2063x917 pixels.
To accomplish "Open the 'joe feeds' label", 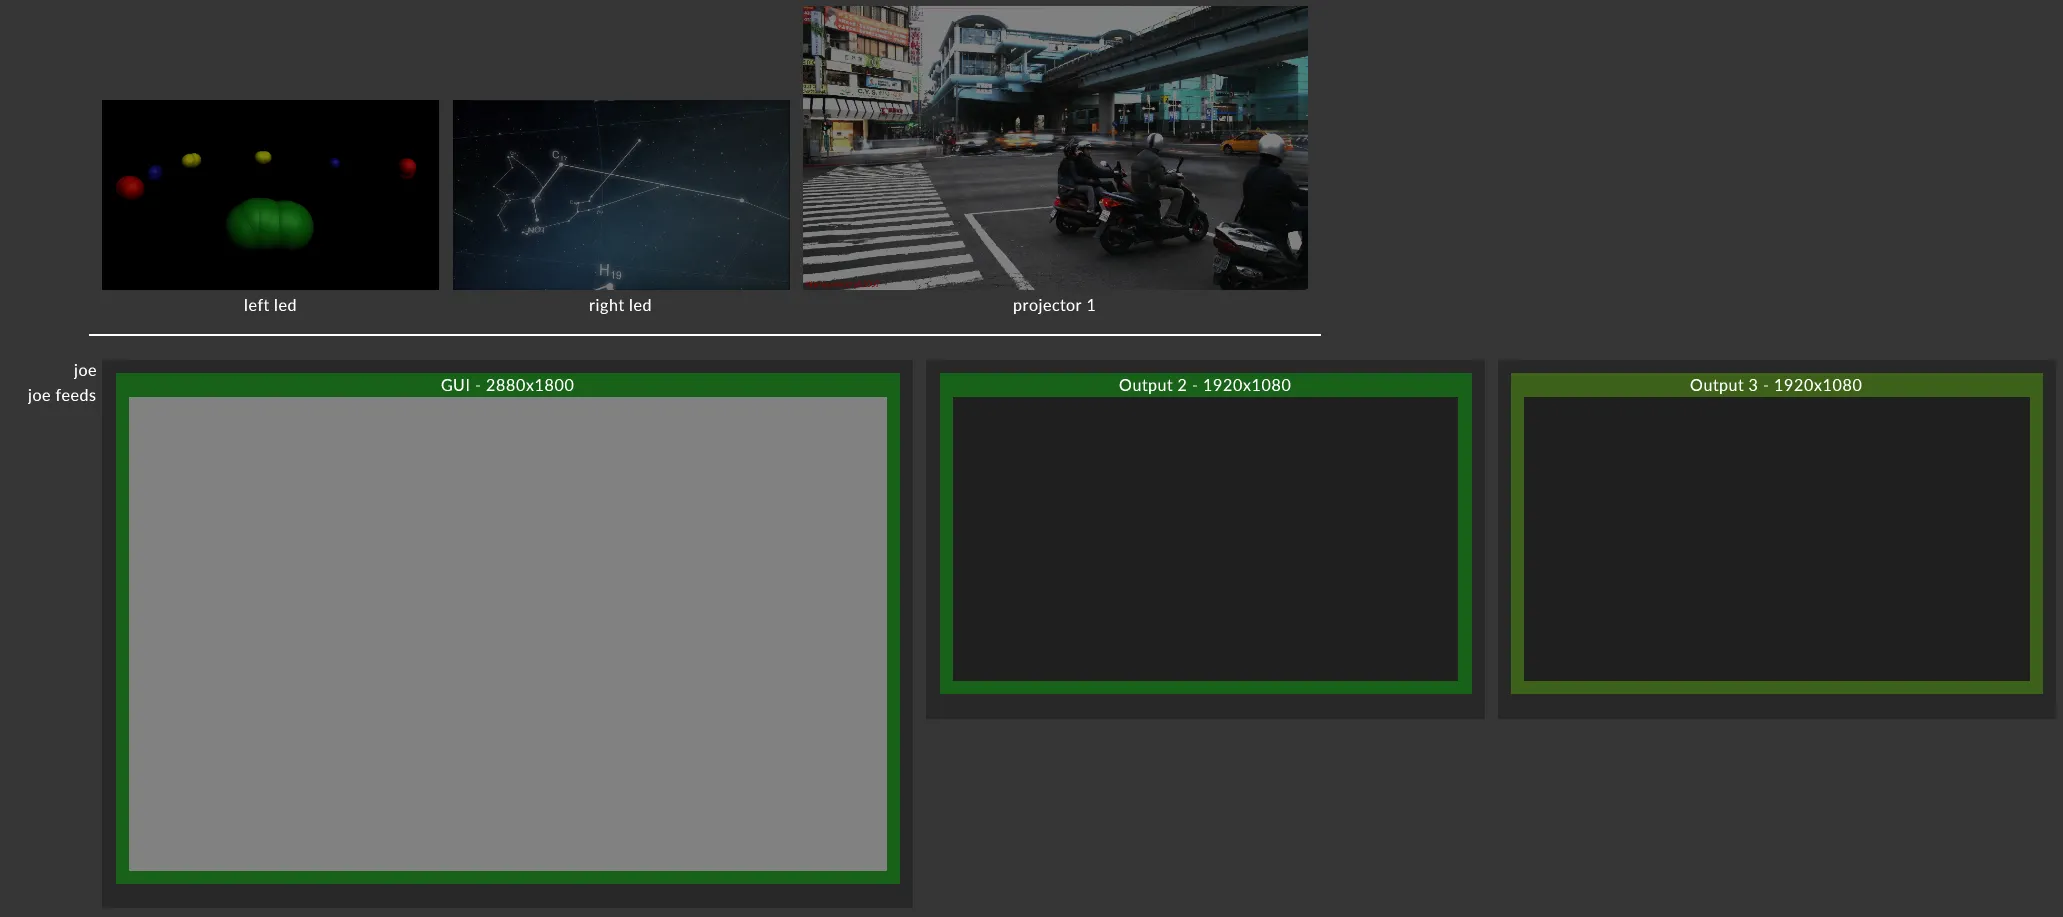I will (62, 396).
